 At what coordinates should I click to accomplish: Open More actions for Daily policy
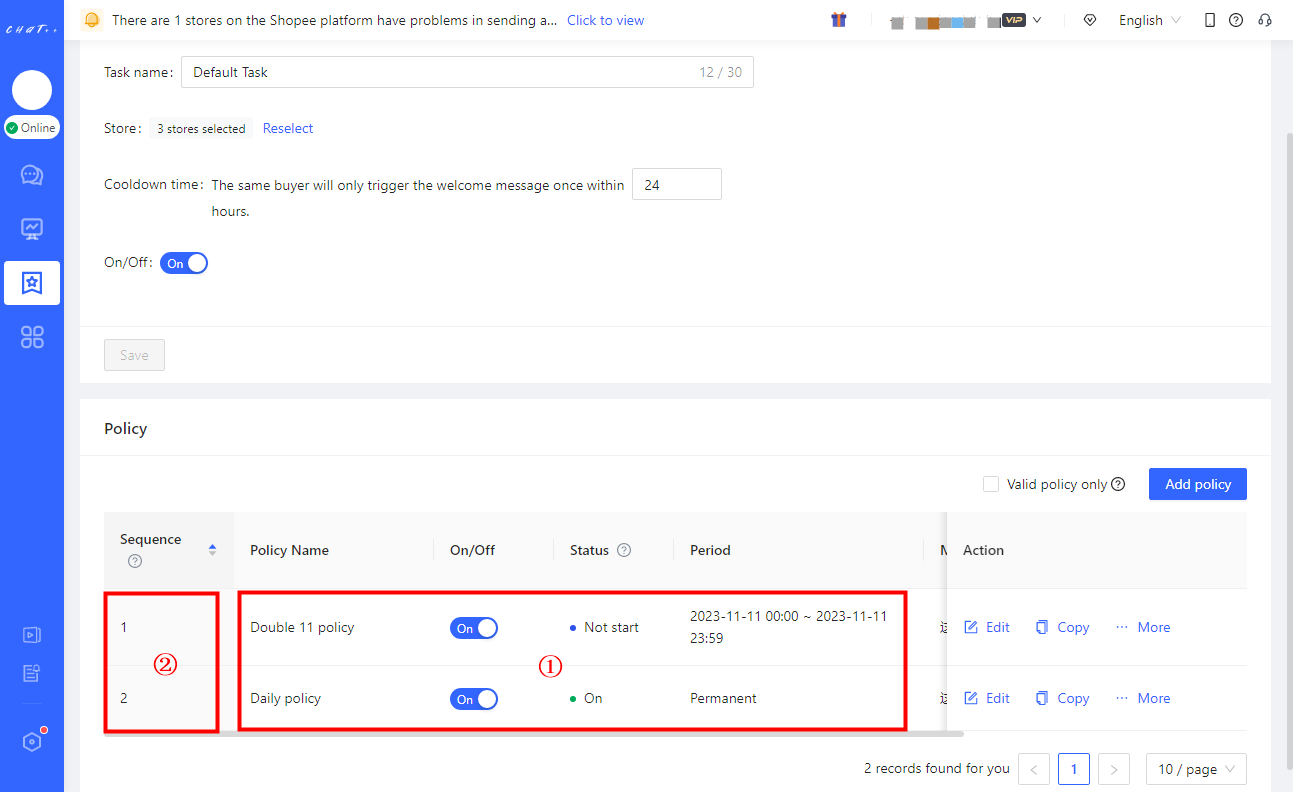tap(1143, 698)
